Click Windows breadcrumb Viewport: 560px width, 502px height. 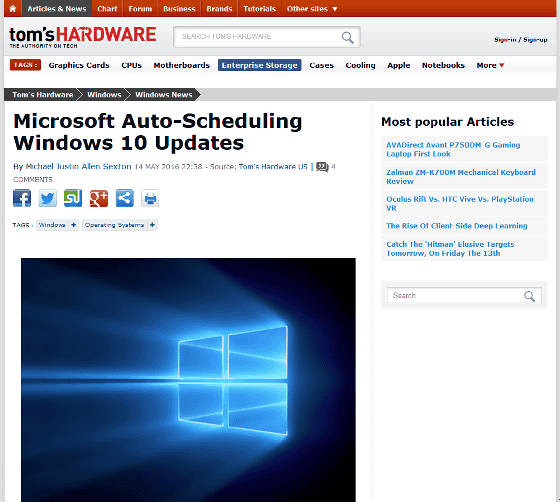coord(104,95)
